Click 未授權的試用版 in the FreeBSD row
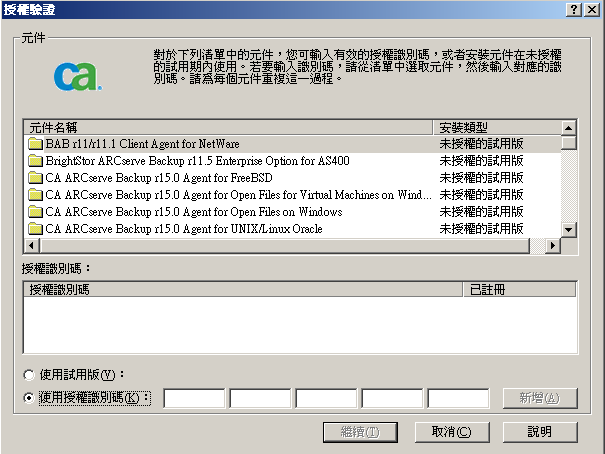 (x=481, y=178)
